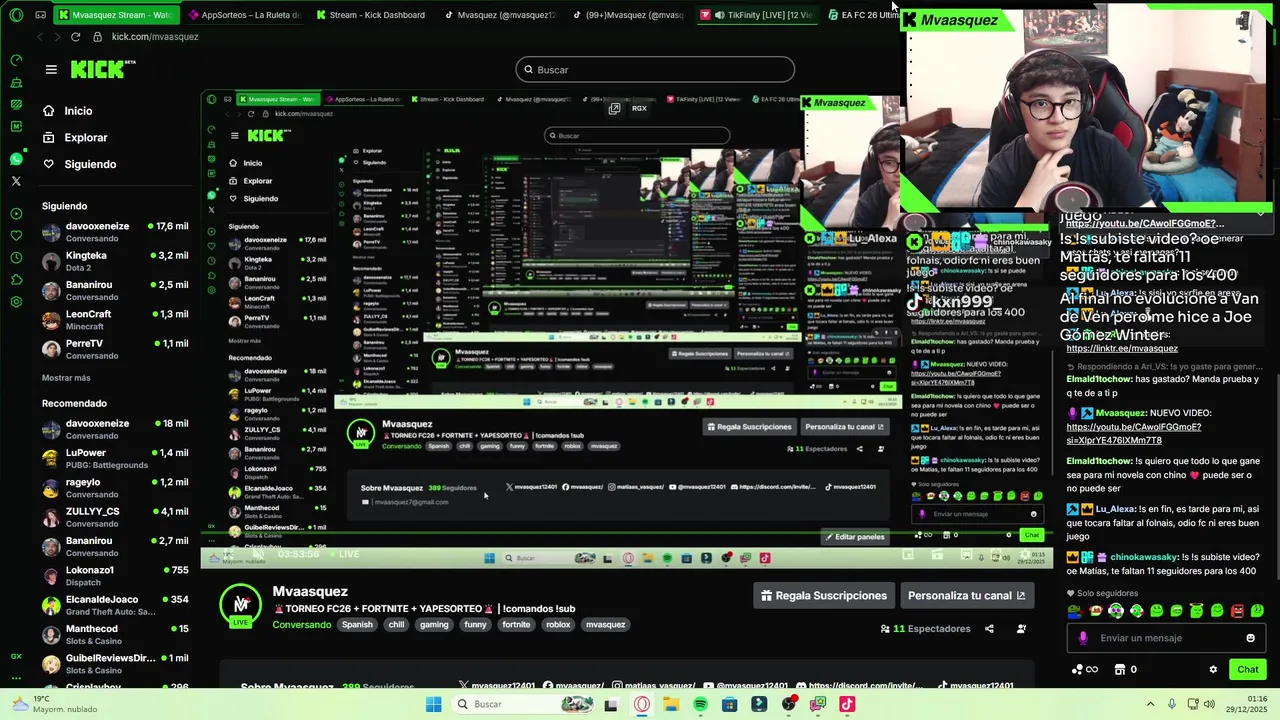Open Kingteka channel in following list

click(x=115, y=261)
